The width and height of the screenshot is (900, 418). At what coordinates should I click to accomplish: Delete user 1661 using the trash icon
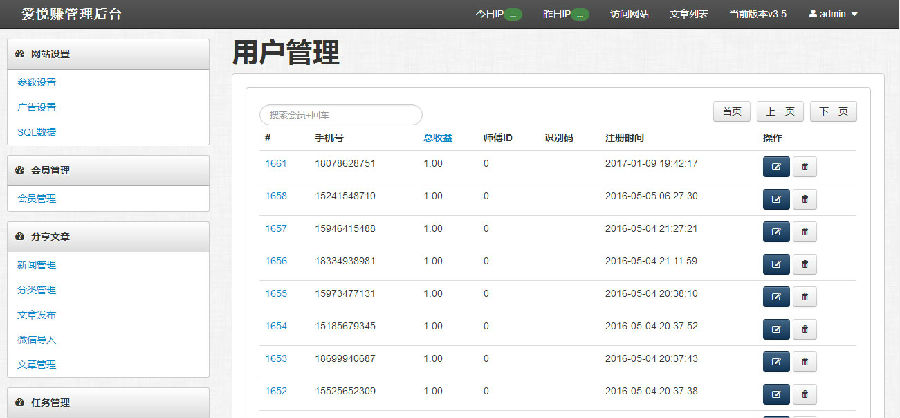click(x=804, y=167)
